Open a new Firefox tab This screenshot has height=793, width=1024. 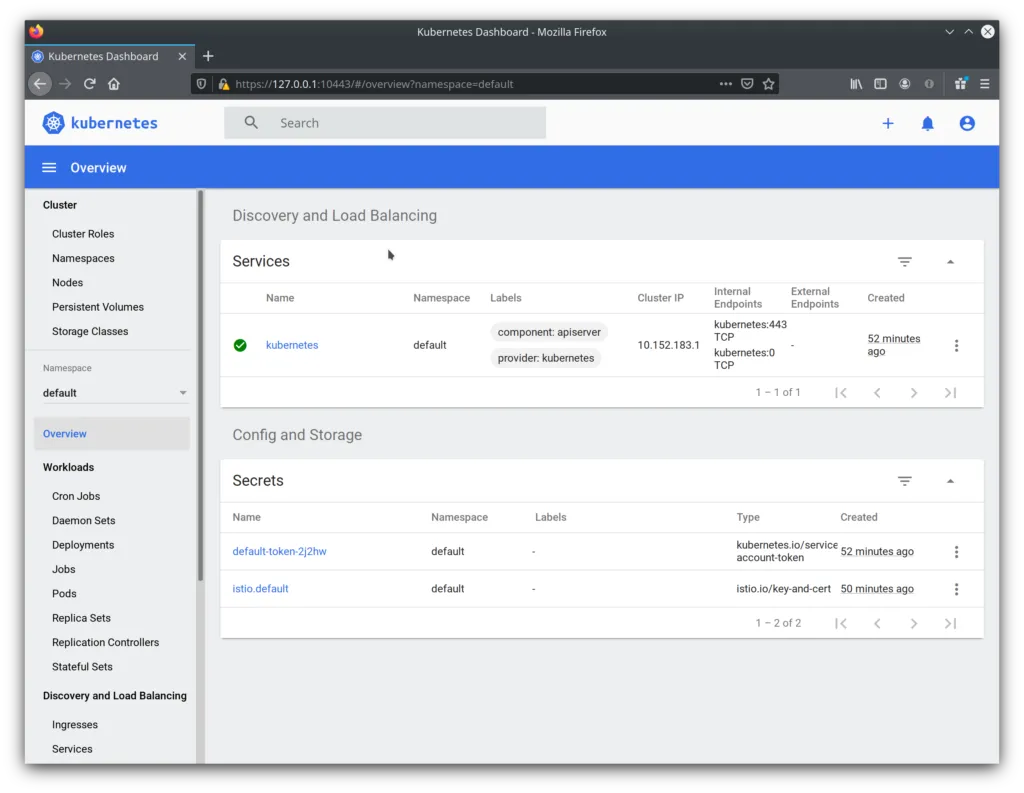[x=208, y=56]
